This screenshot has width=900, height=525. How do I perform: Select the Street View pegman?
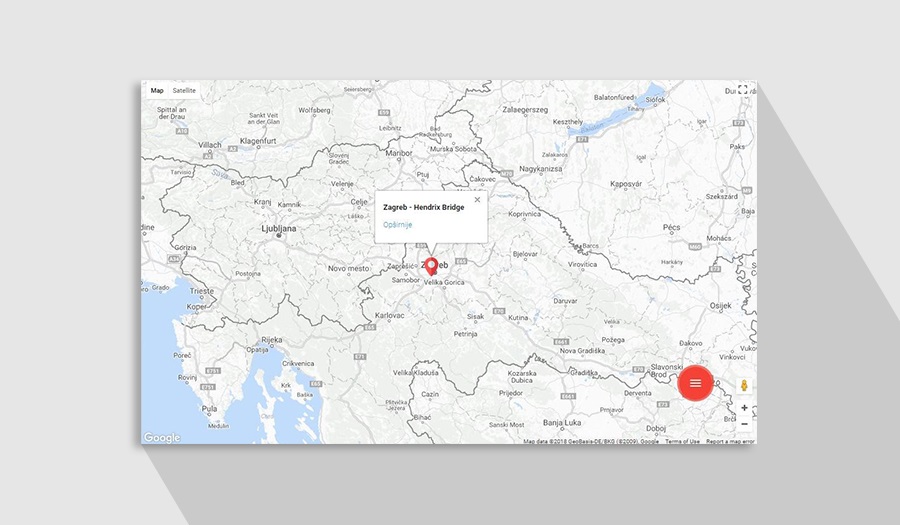(744, 386)
